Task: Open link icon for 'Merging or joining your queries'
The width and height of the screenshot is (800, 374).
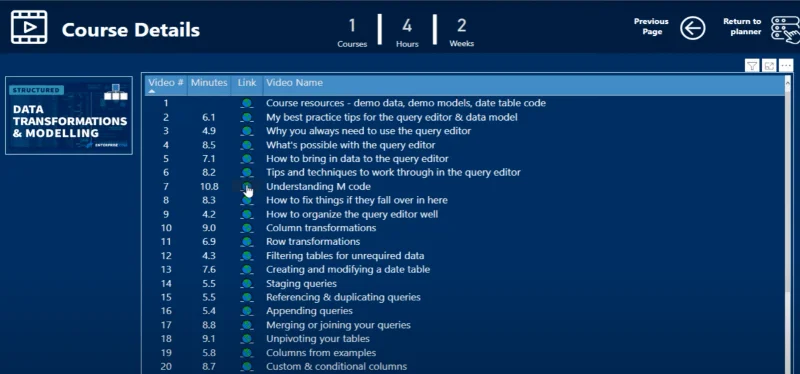Action: [x=247, y=325]
